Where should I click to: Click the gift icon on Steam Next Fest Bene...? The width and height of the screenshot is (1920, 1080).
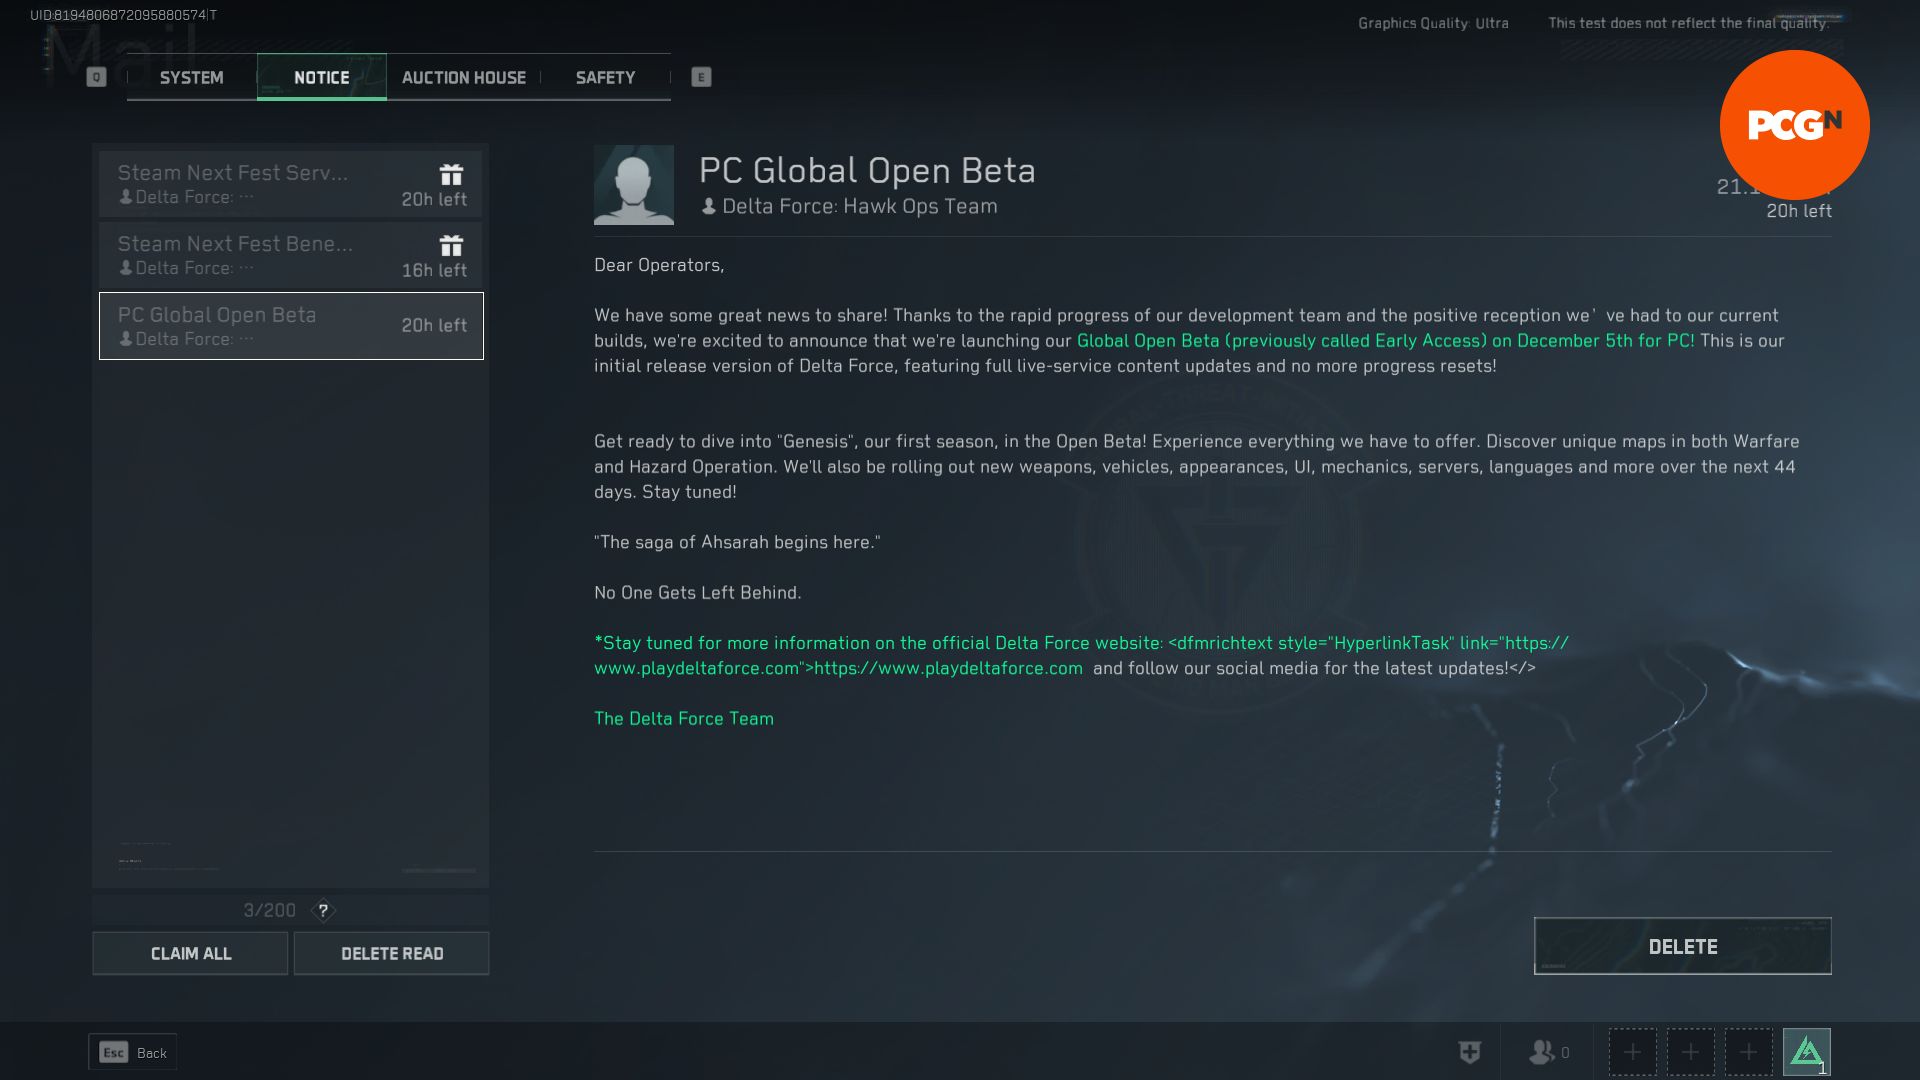coord(451,245)
